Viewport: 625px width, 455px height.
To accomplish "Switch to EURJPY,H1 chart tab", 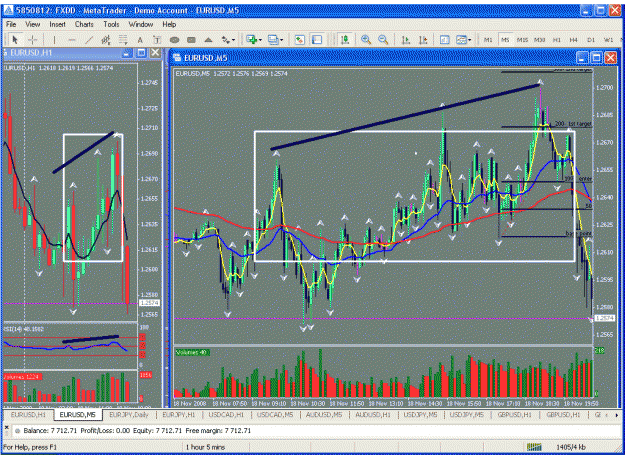I will 179,415.
